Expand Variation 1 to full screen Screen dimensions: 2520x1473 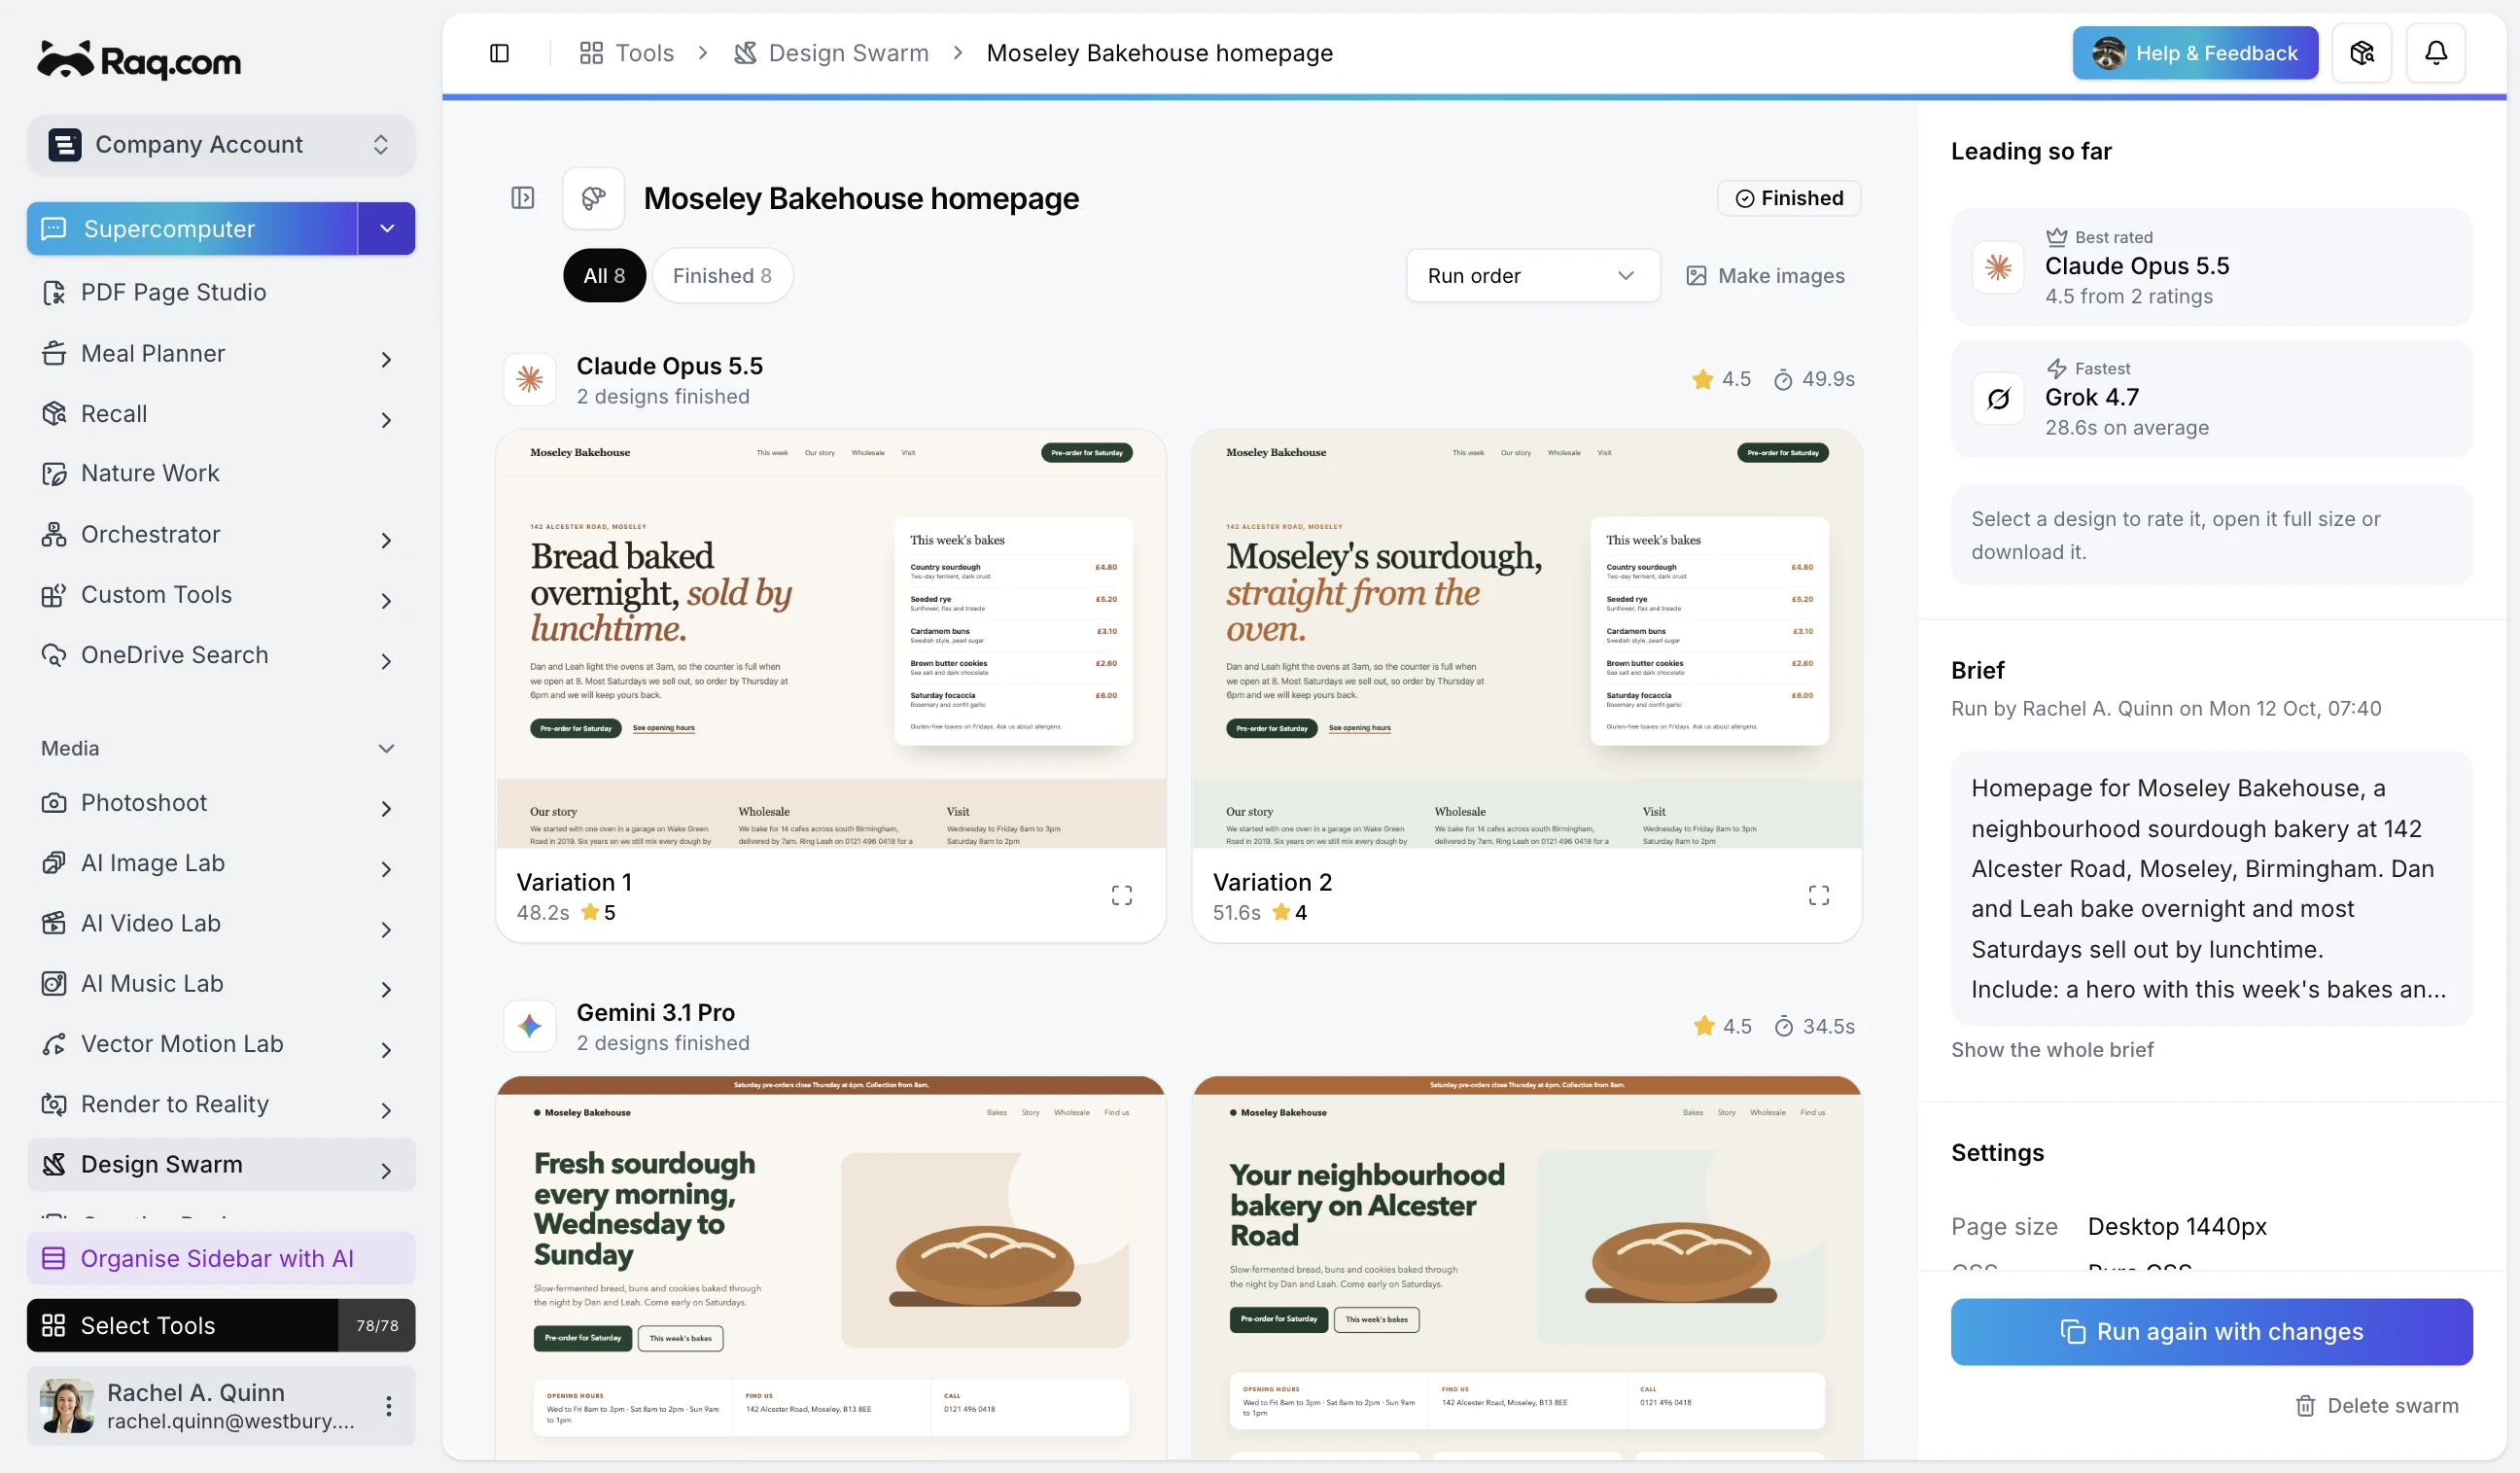click(x=1121, y=895)
